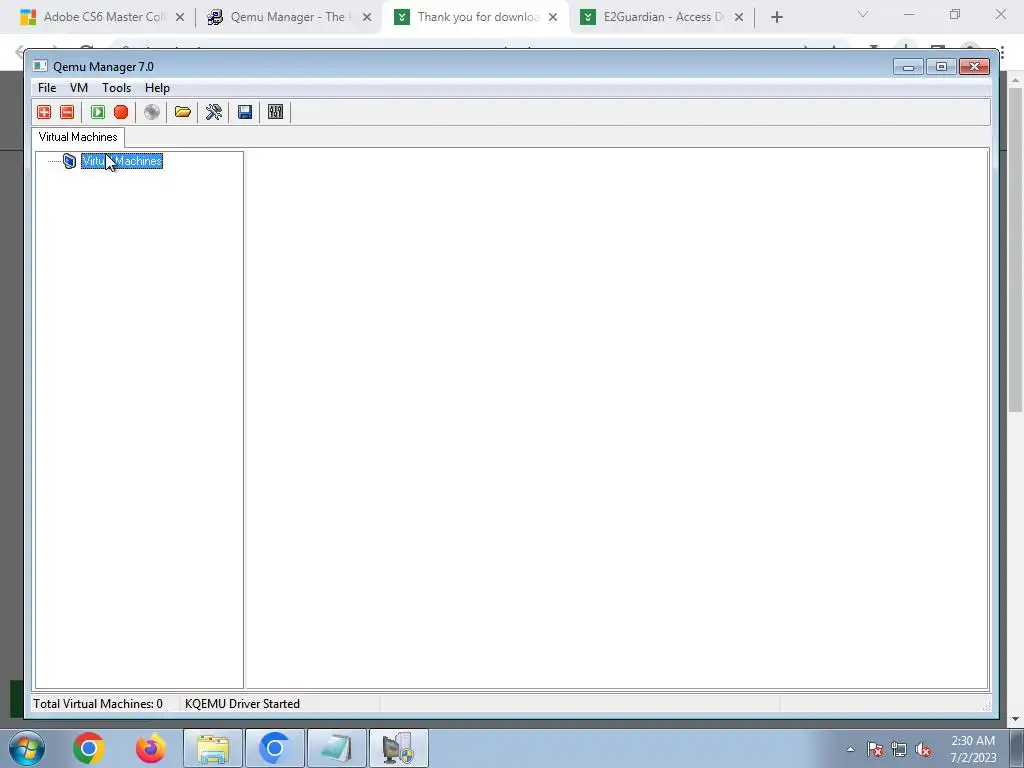Close the E2Guardian browser tab
This screenshot has width=1024, height=768.
(x=739, y=18)
